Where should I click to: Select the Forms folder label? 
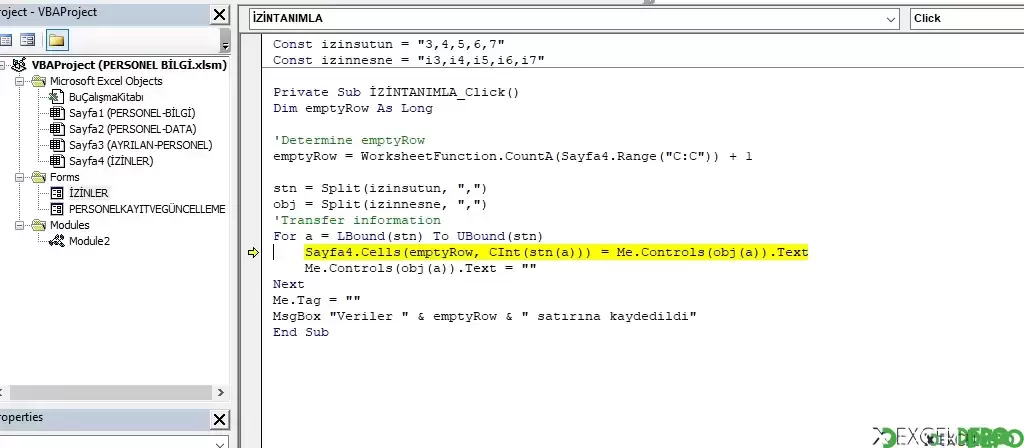(64, 177)
